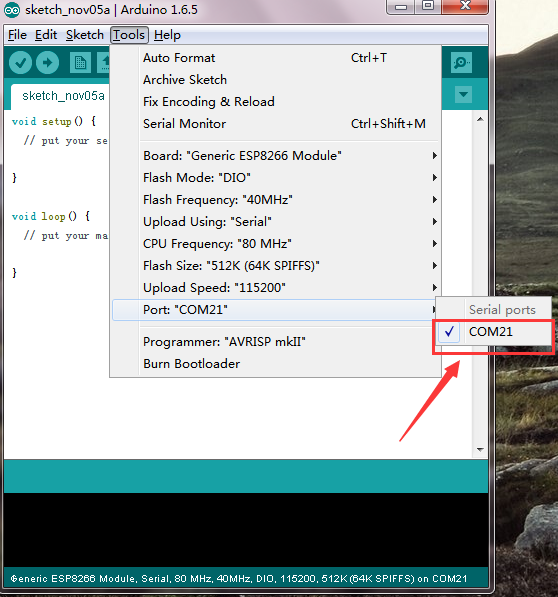
Task: Expand CPU Frequency: 80 MHz submenu
Action: point(276,244)
